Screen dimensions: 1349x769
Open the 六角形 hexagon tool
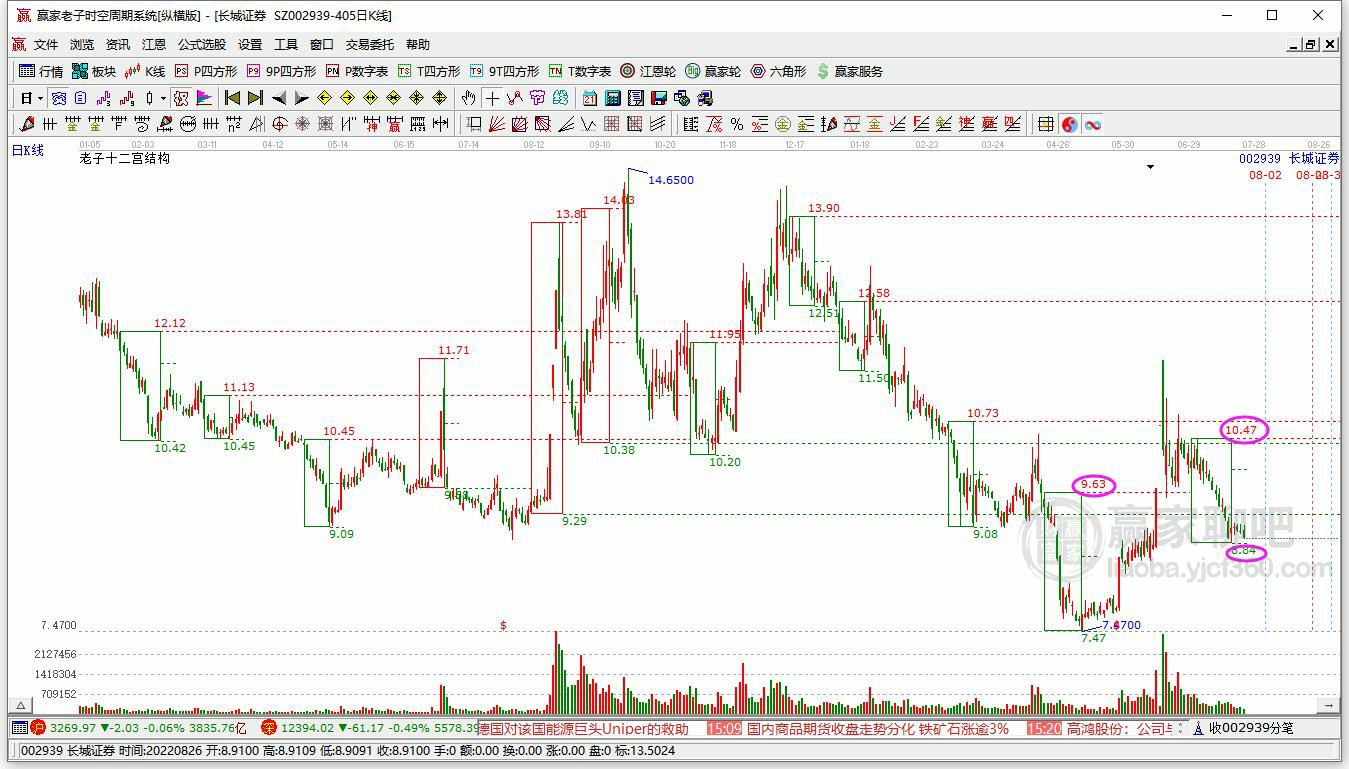[x=778, y=71]
